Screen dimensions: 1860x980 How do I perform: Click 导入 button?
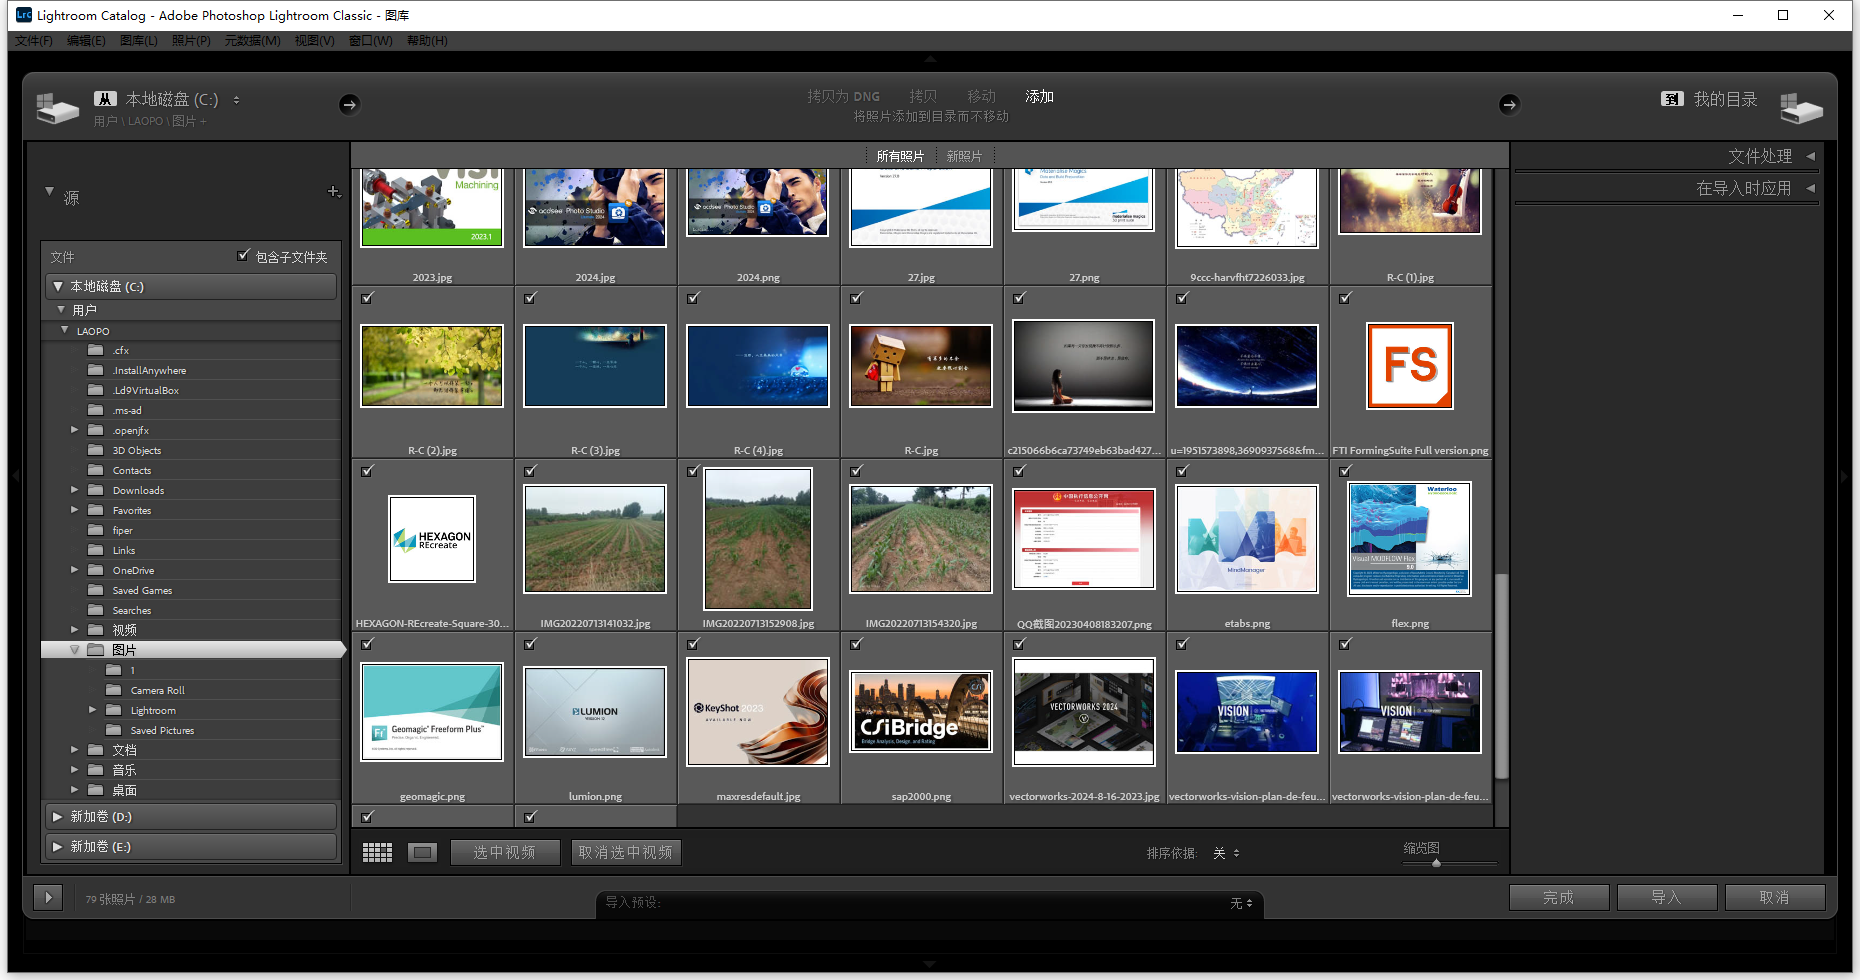pos(1666,897)
